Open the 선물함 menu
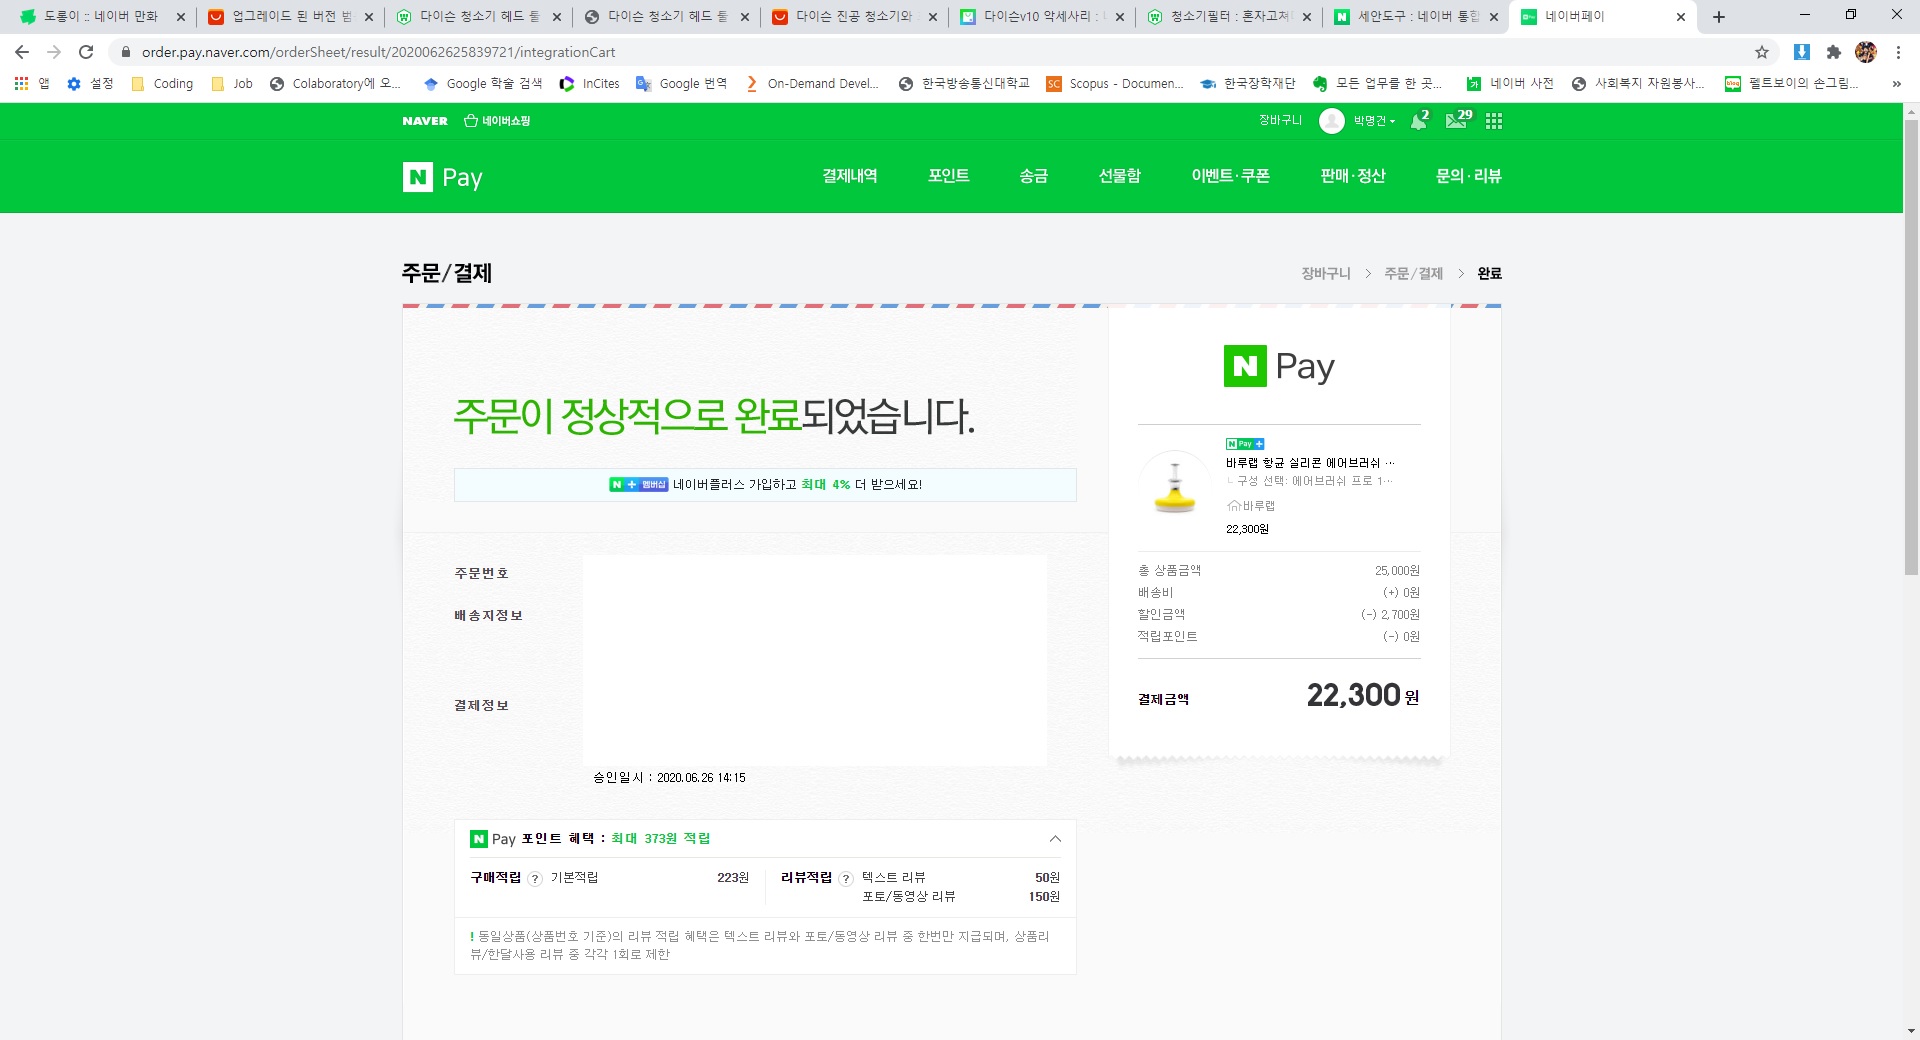Image resolution: width=1920 pixels, height=1040 pixels. tap(1120, 176)
